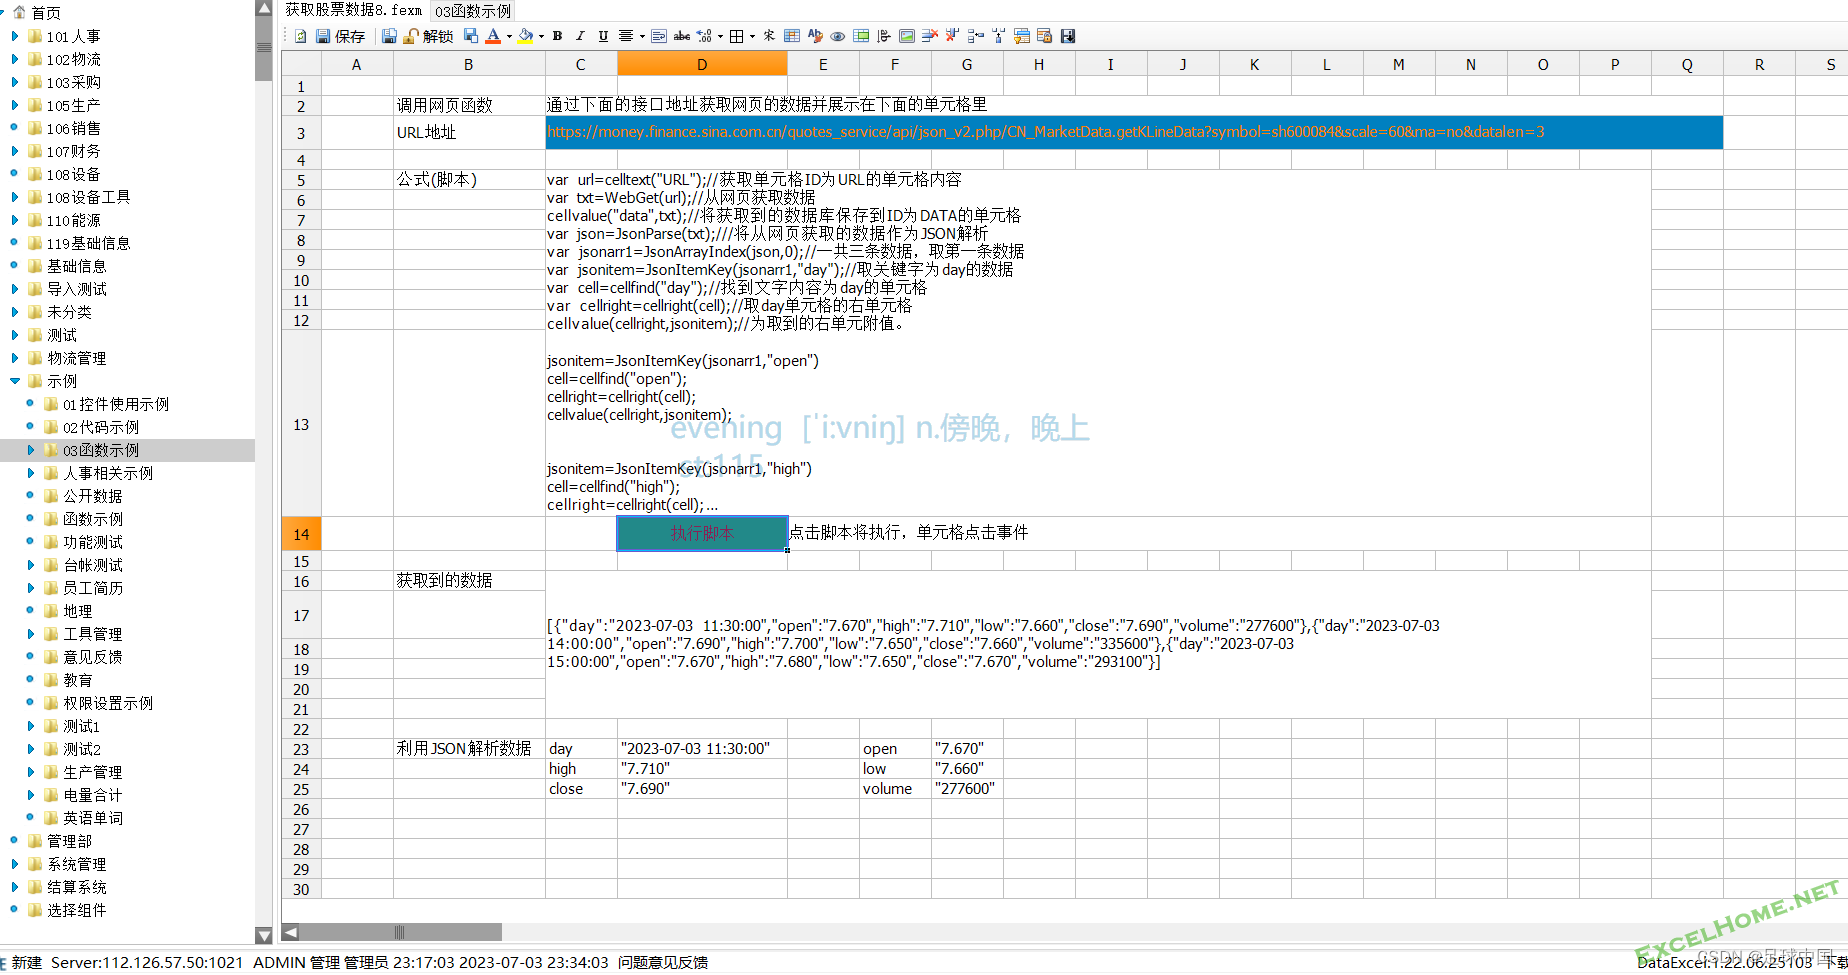Collapse the 示例 tree node
This screenshot has width=1848, height=975.
pos(14,381)
